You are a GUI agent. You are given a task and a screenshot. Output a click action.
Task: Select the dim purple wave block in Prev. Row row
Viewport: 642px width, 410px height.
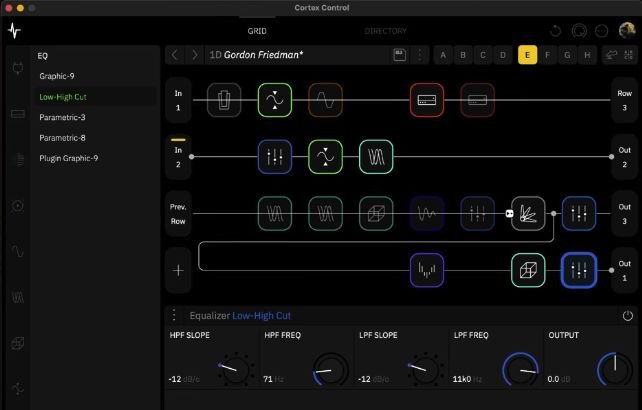[x=427, y=213]
